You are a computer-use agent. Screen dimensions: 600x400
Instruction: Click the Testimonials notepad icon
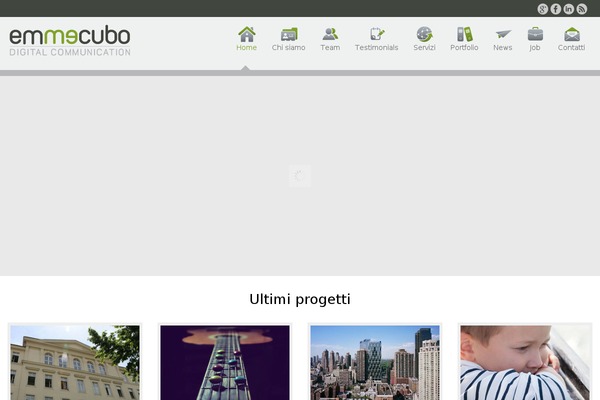click(x=377, y=34)
